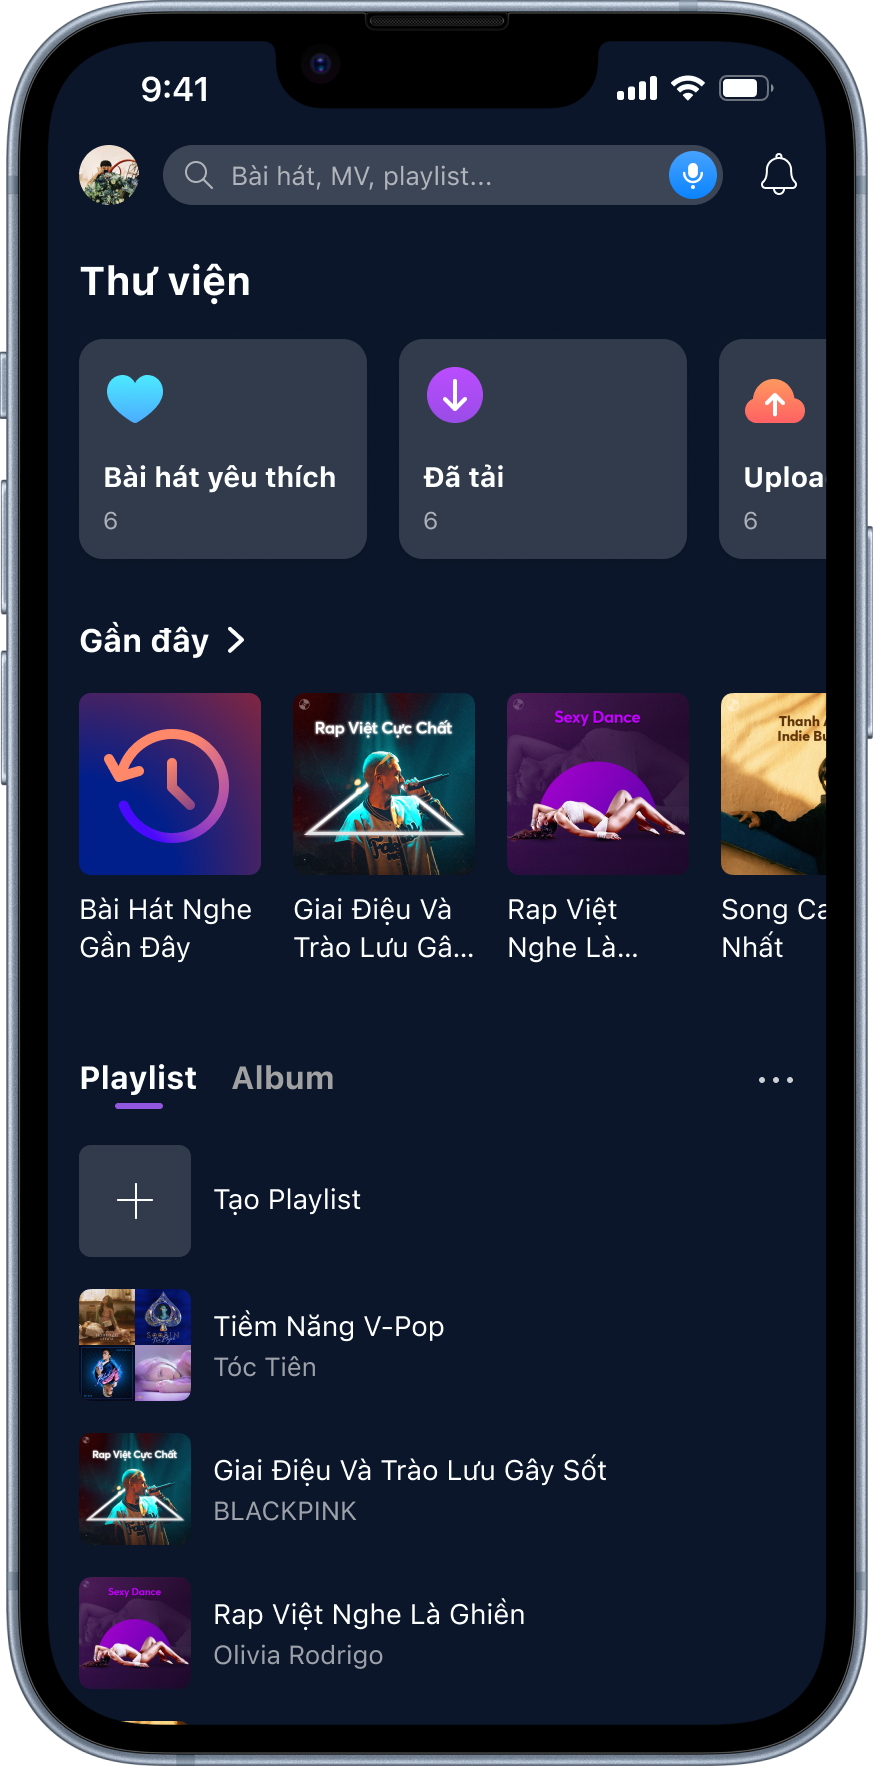Tap the microphone voice search icon

point(692,176)
